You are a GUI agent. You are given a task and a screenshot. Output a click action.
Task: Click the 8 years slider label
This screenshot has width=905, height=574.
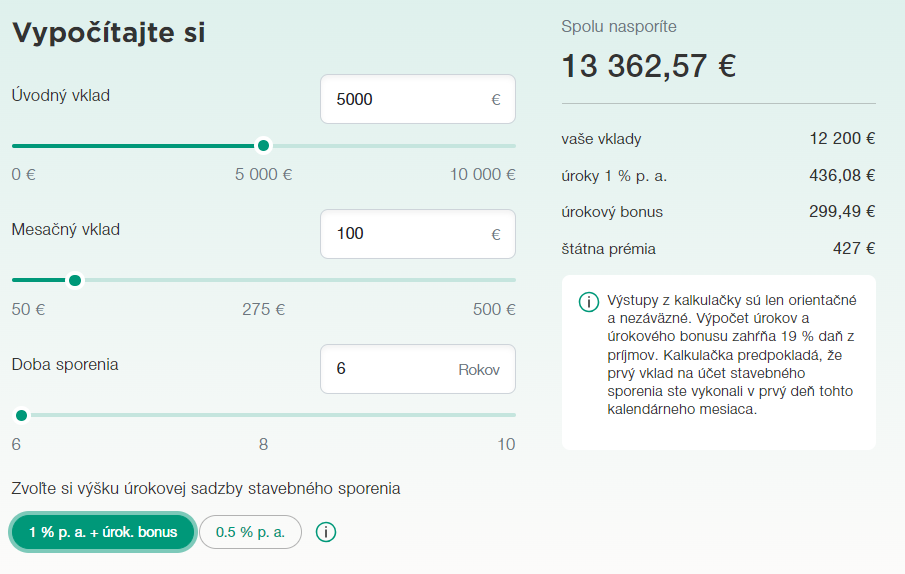pos(263,444)
